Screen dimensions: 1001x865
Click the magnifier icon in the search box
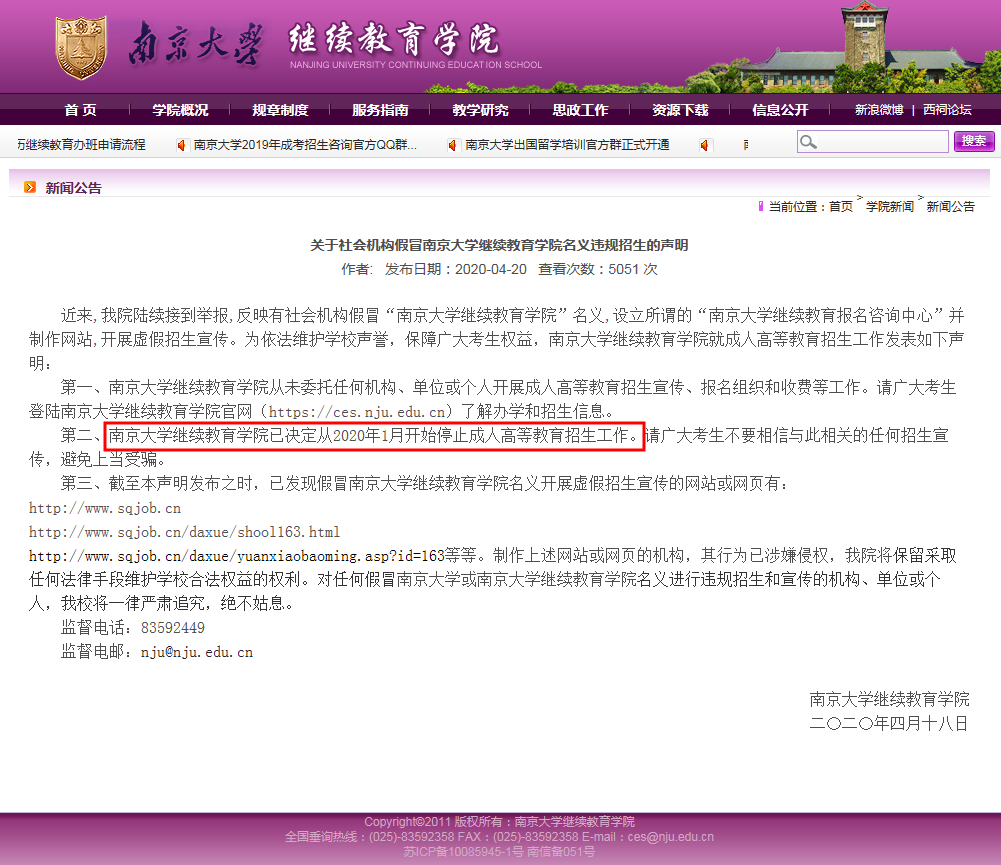pos(808,142)
